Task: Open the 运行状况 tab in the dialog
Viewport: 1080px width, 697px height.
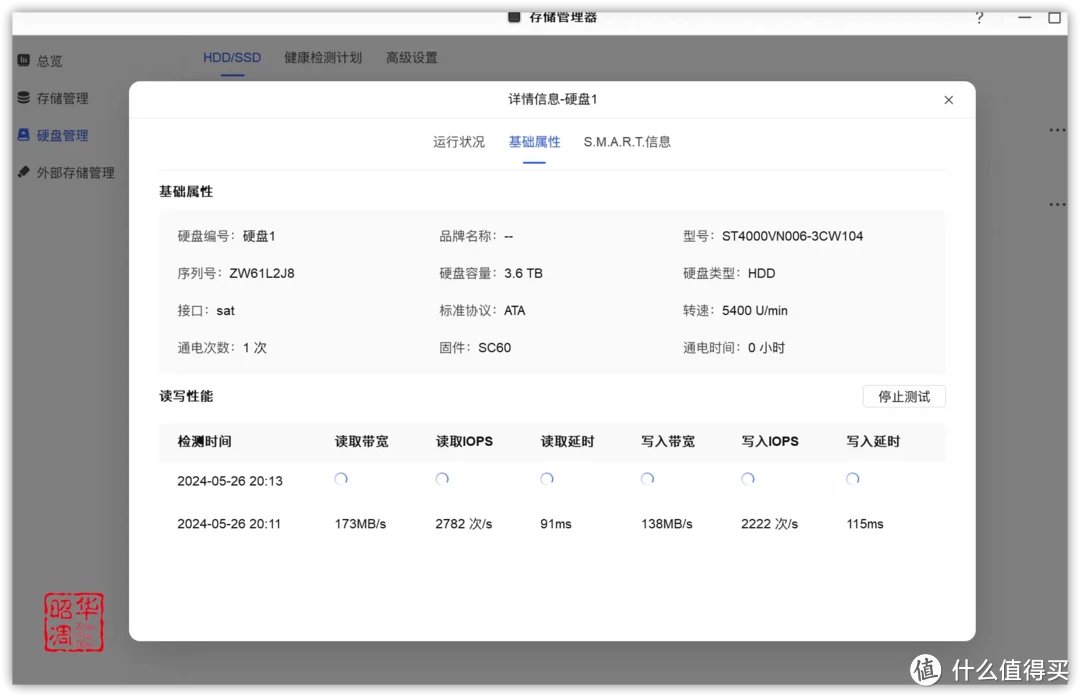Action: 458,142
